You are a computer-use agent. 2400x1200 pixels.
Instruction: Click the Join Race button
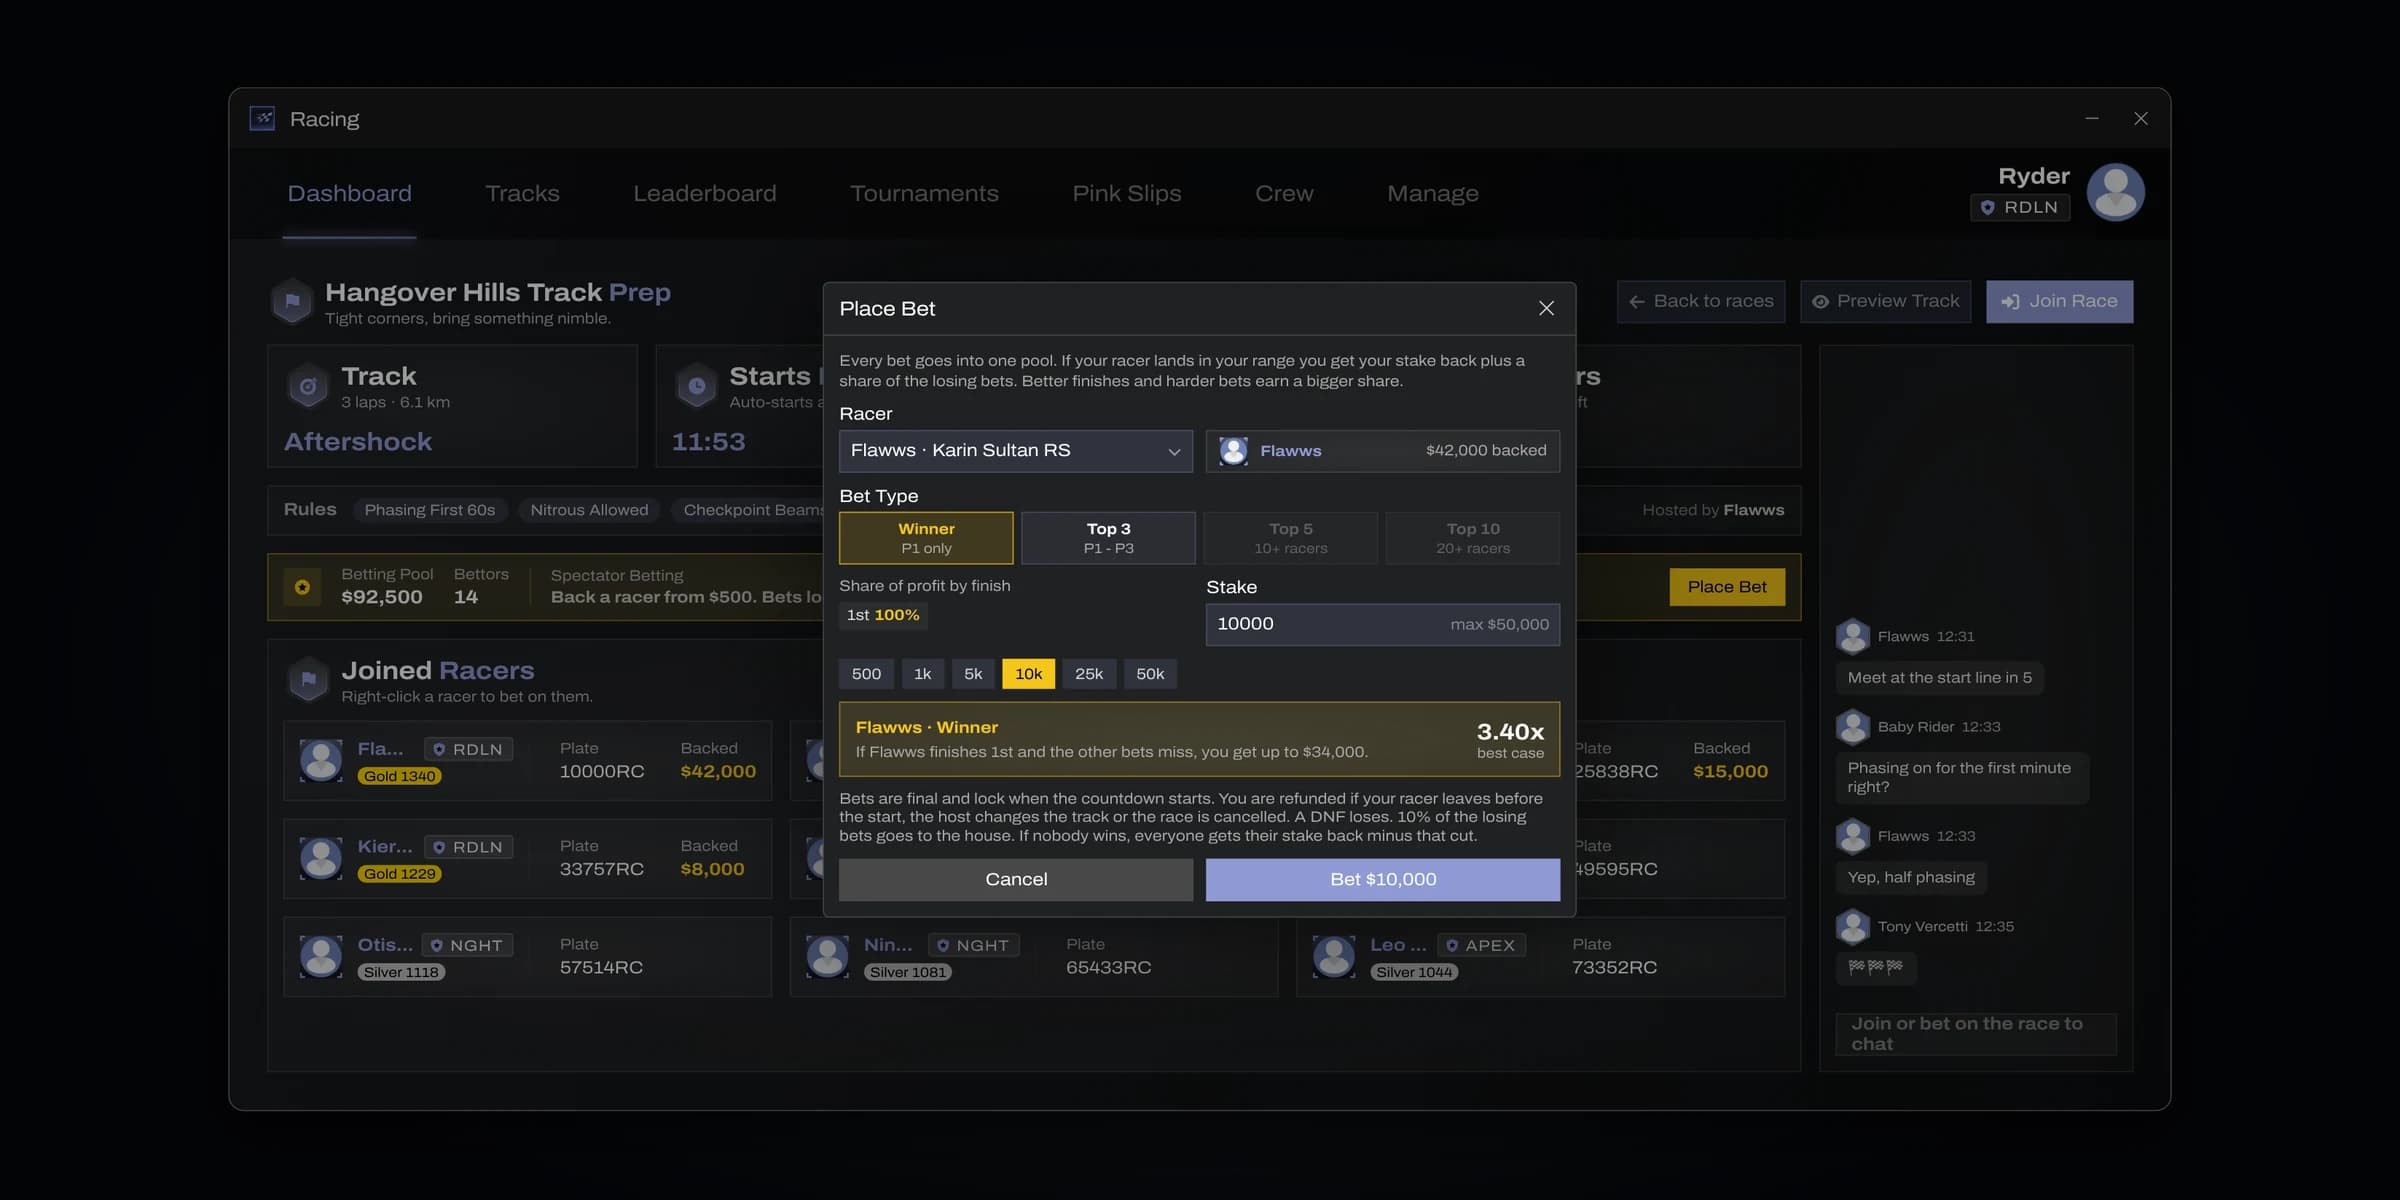(2059, 301)
